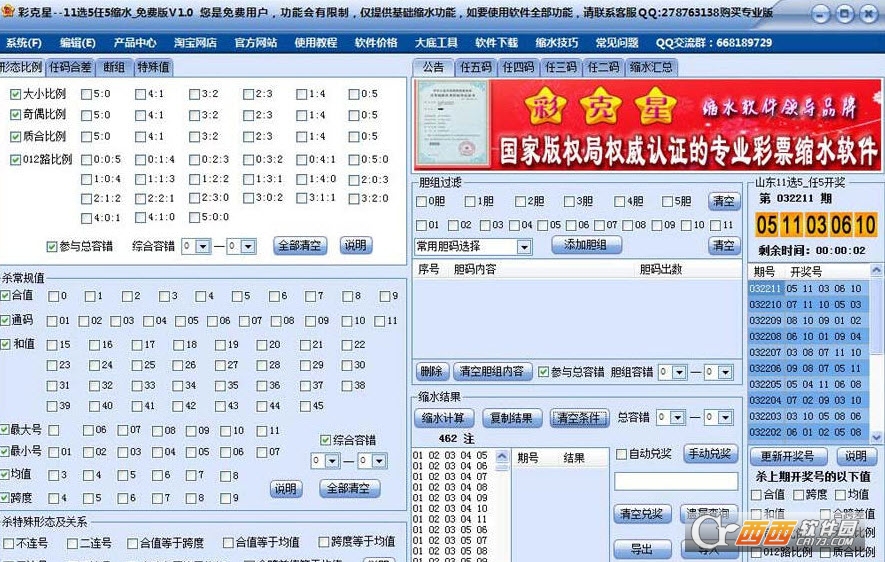
Task: Check the 不连号 checkbox
Action: [x=8, y=543]
